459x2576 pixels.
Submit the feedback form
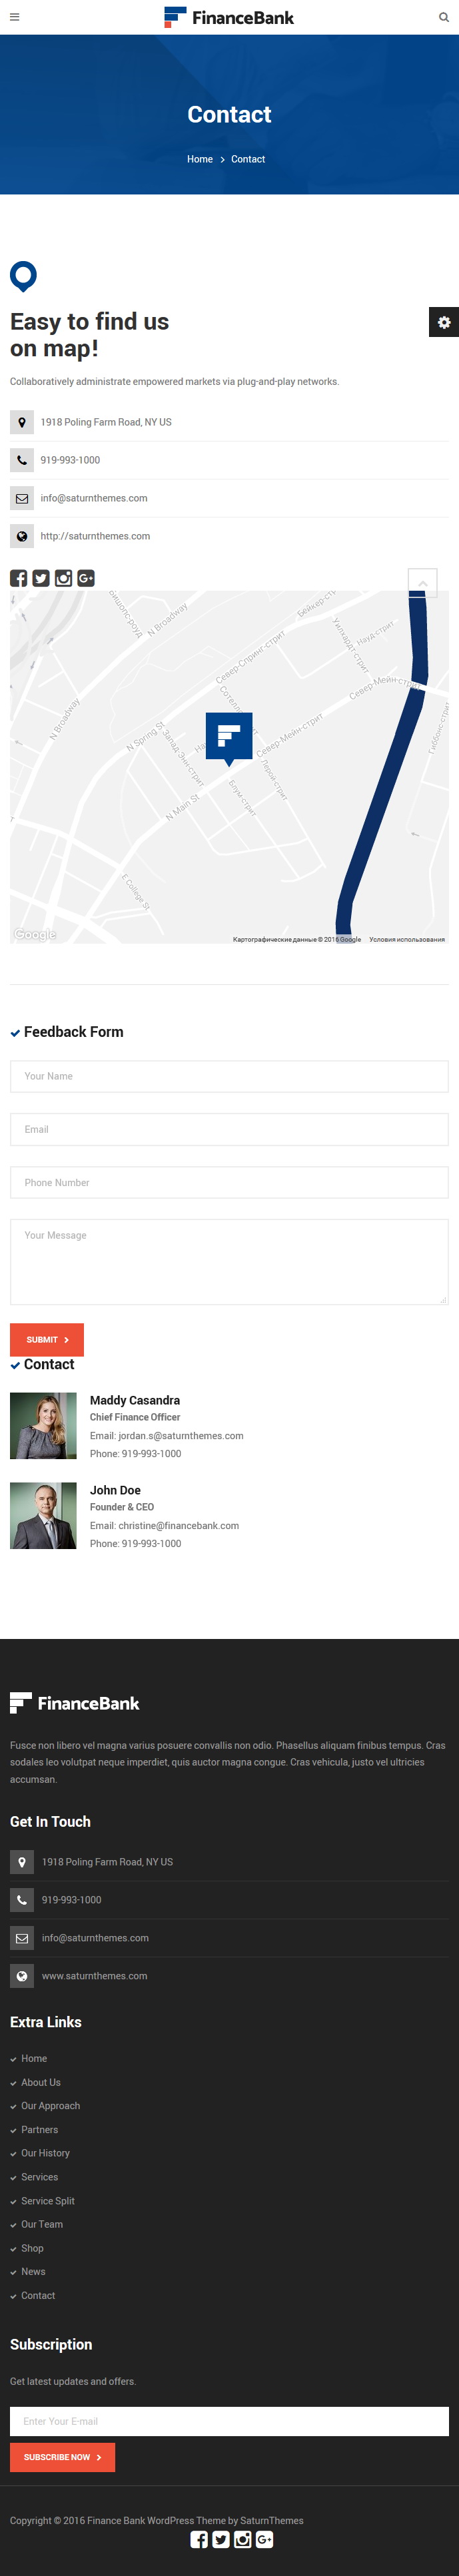(47, 1339)
